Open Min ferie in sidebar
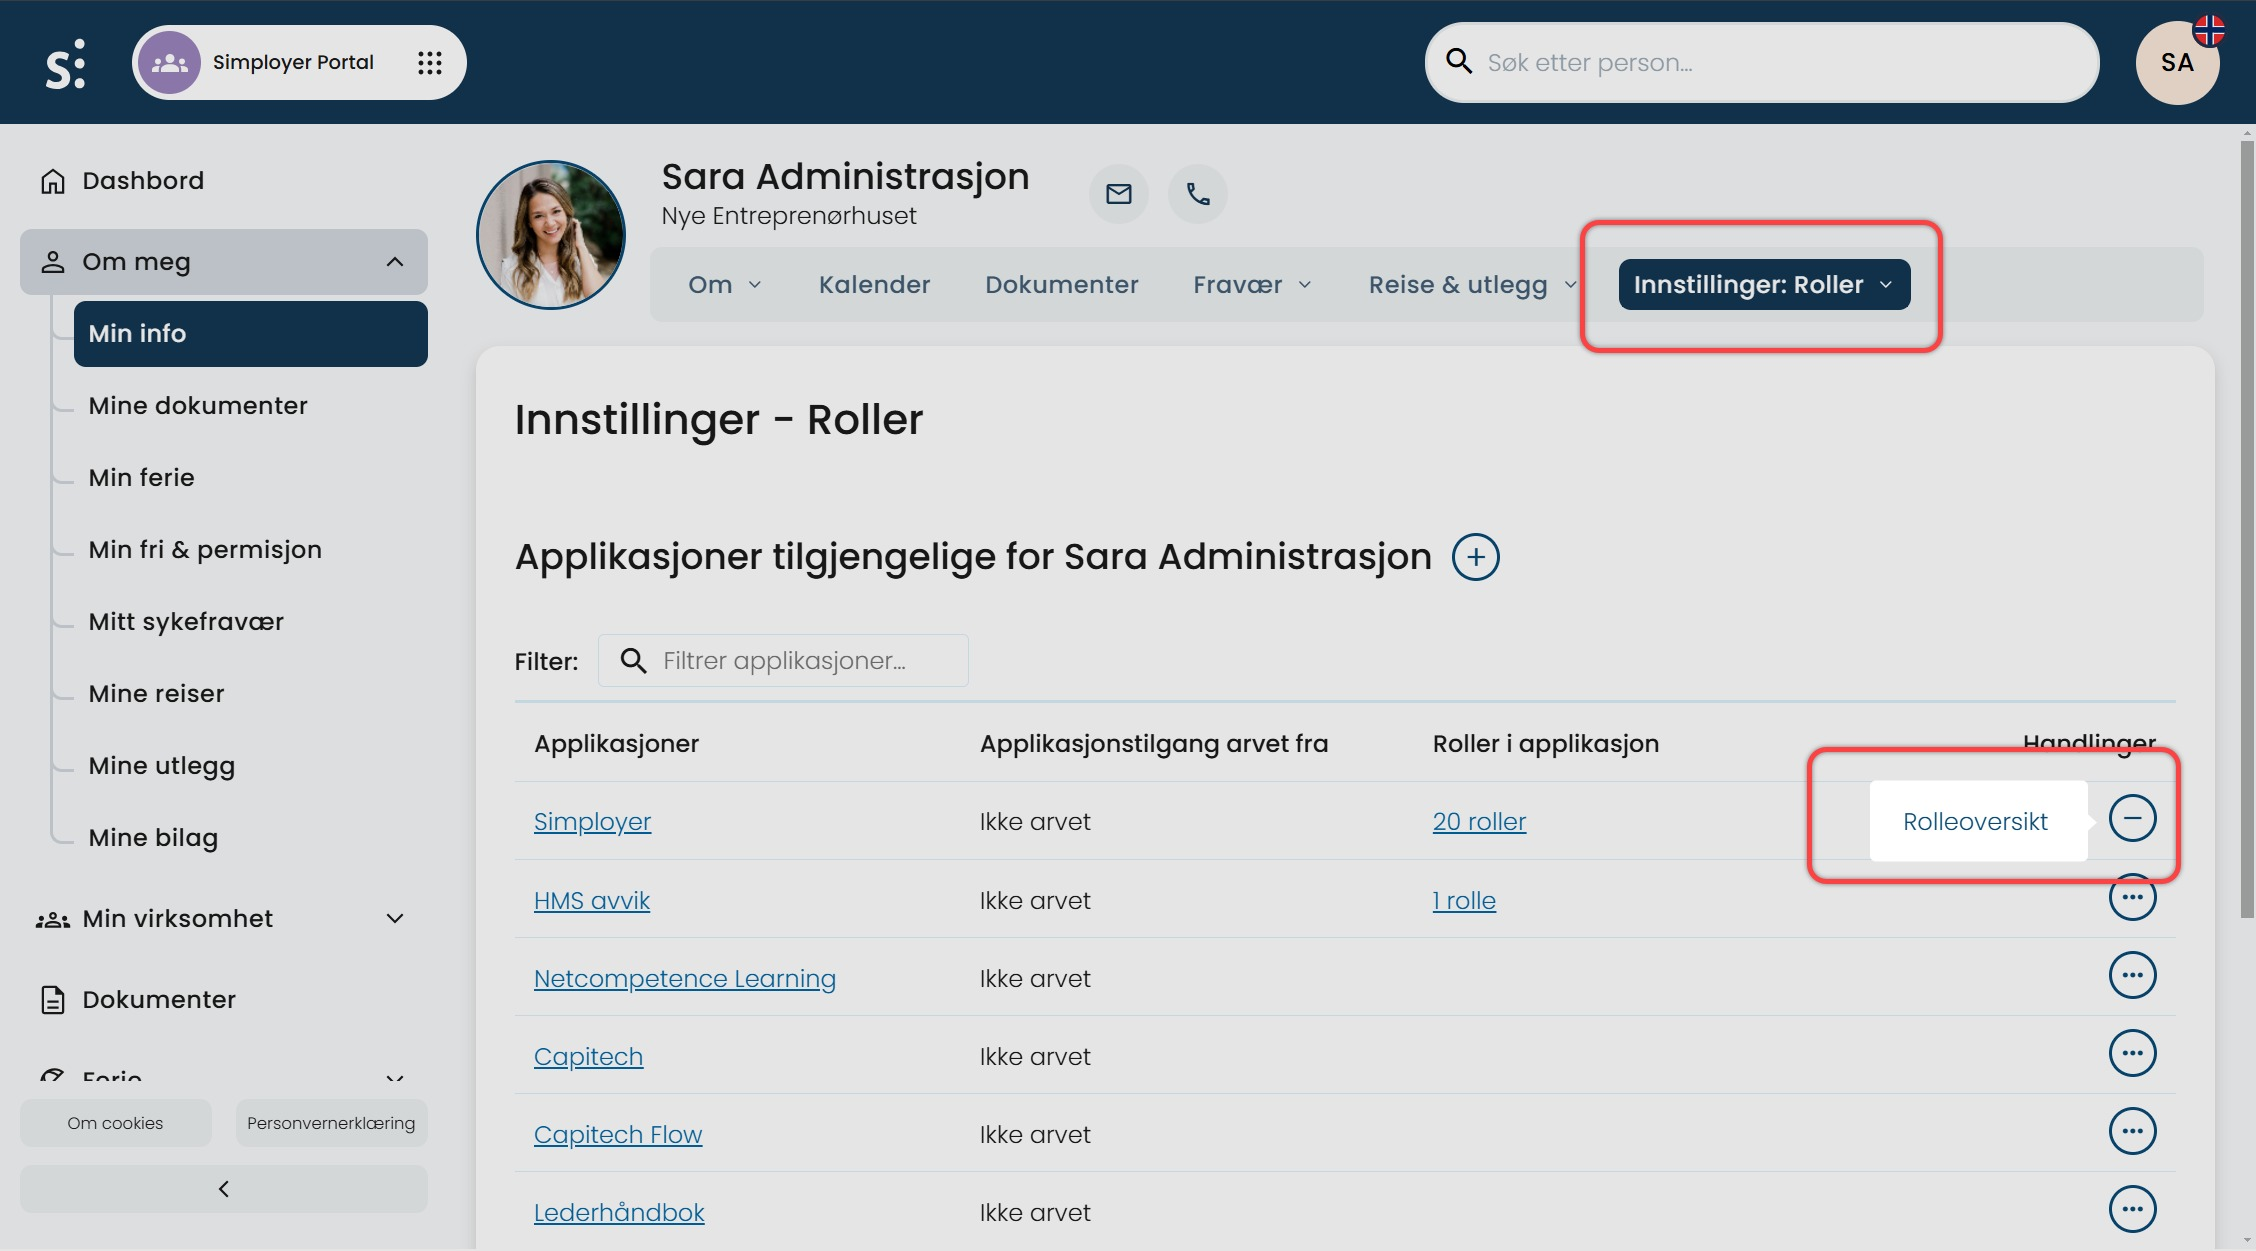Image resolution: width=2256 pixels, height=1251 pixels. coord(141,478)
